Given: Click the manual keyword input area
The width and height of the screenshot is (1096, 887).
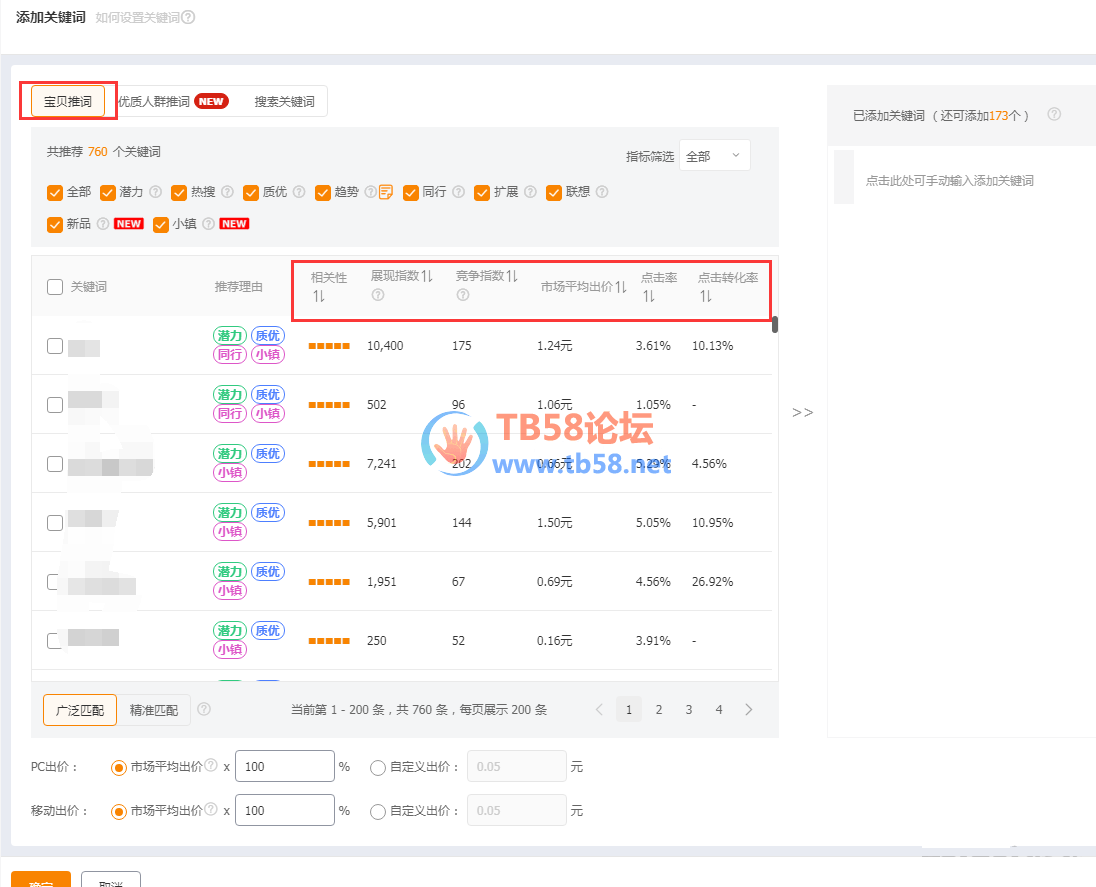Looking at the screenshot, I should pyautogui.click(x=949, y=181).
